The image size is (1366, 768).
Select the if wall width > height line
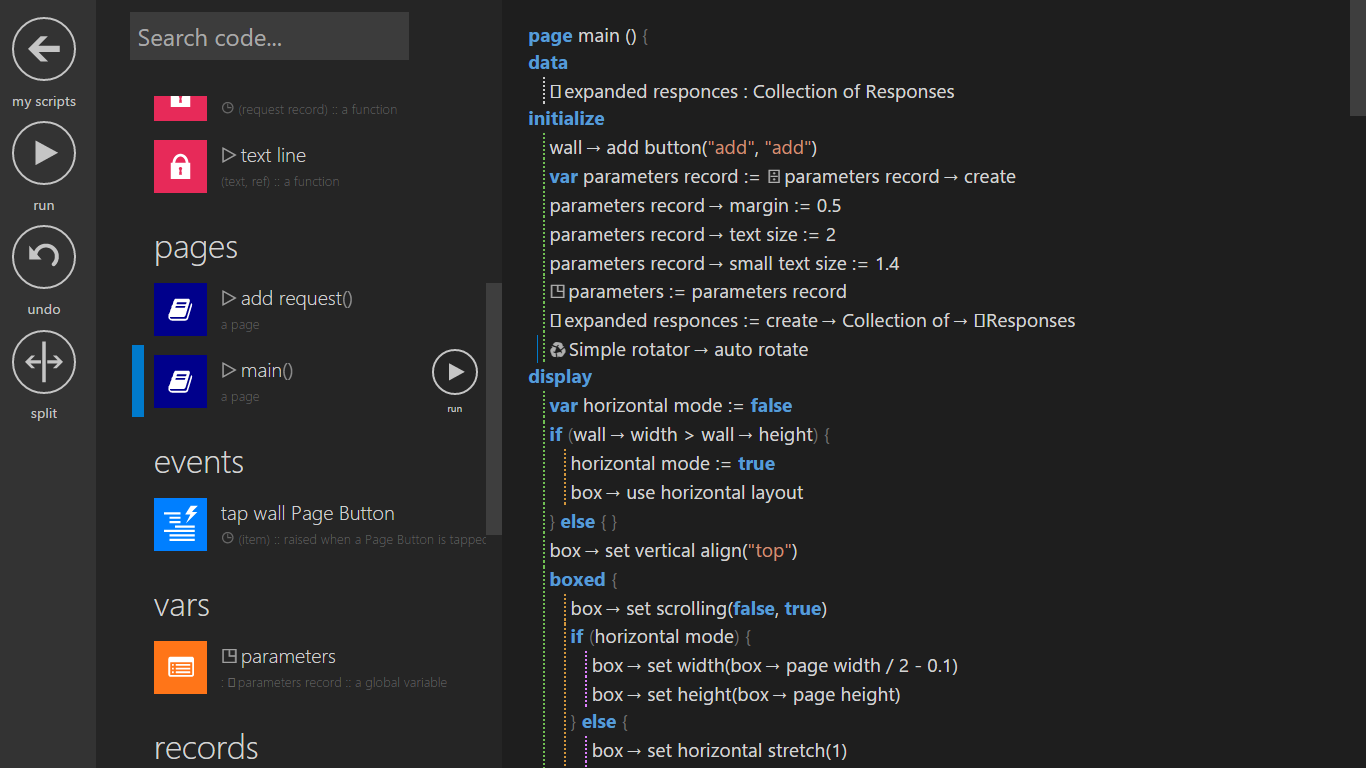[x=689, y=435]
